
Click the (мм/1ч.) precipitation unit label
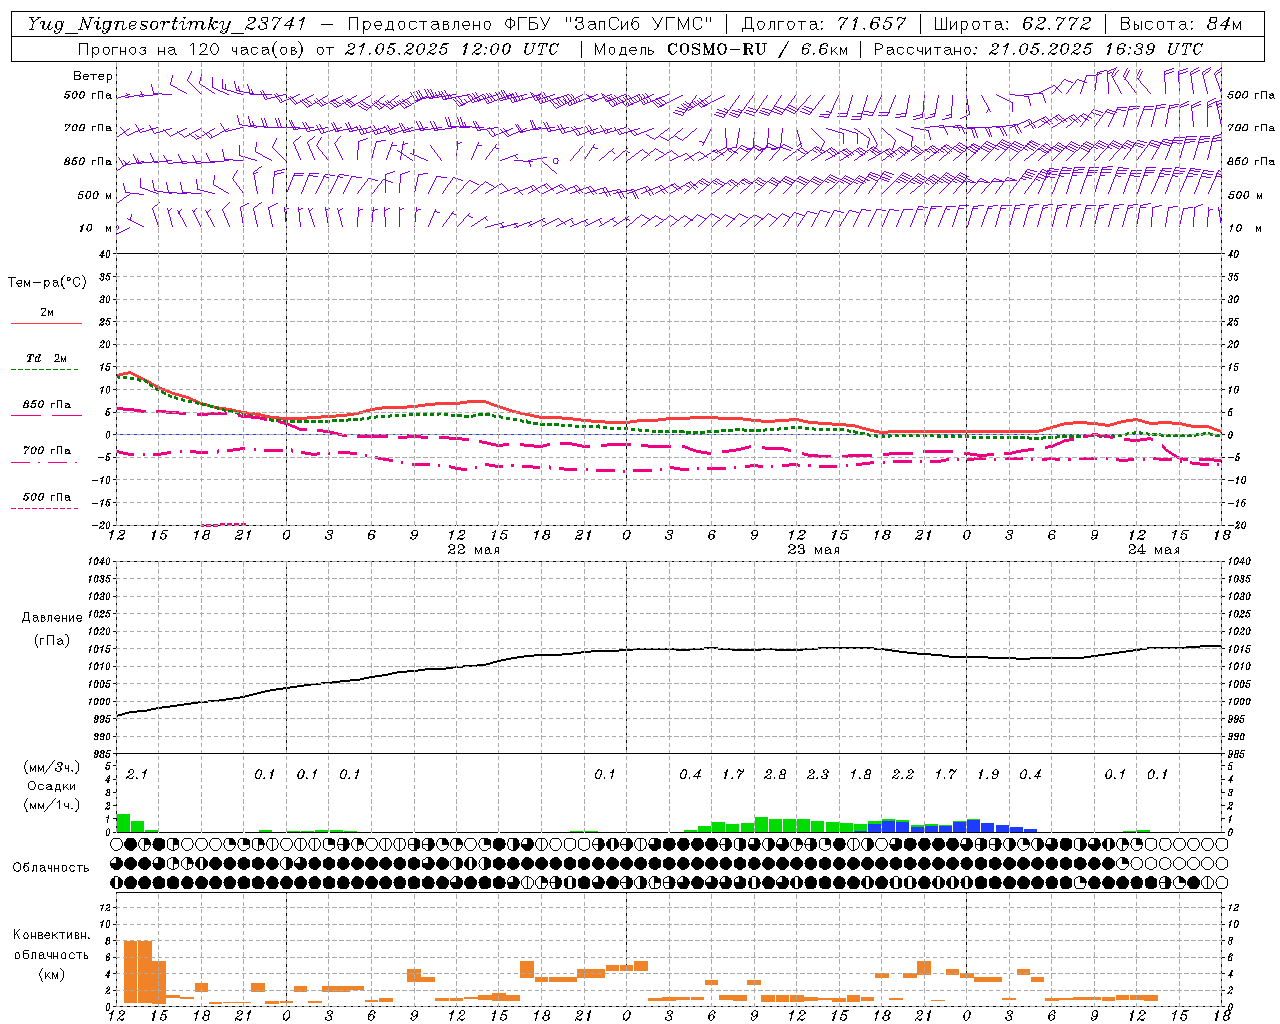pos(51,805)
